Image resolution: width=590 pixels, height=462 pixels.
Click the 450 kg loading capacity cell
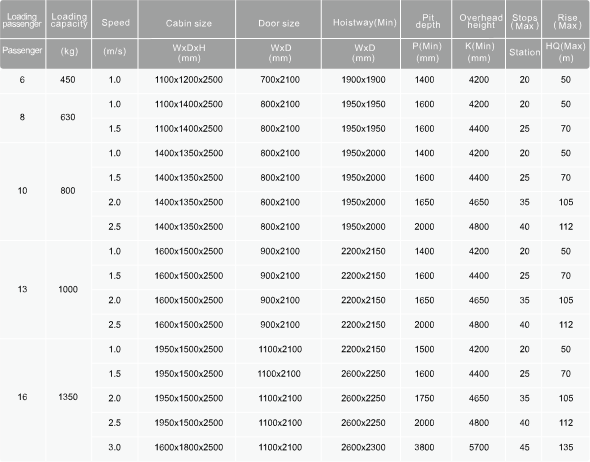pos(68,80)
